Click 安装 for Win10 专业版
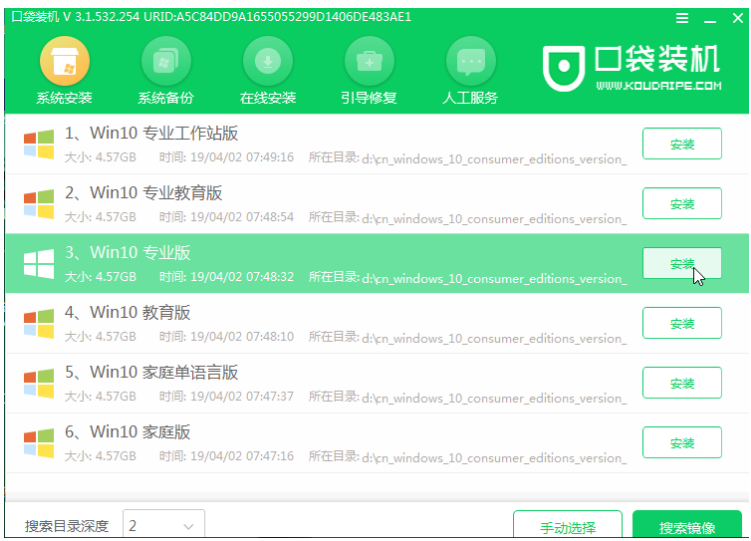Screen dimensions: 751x541 681,264
